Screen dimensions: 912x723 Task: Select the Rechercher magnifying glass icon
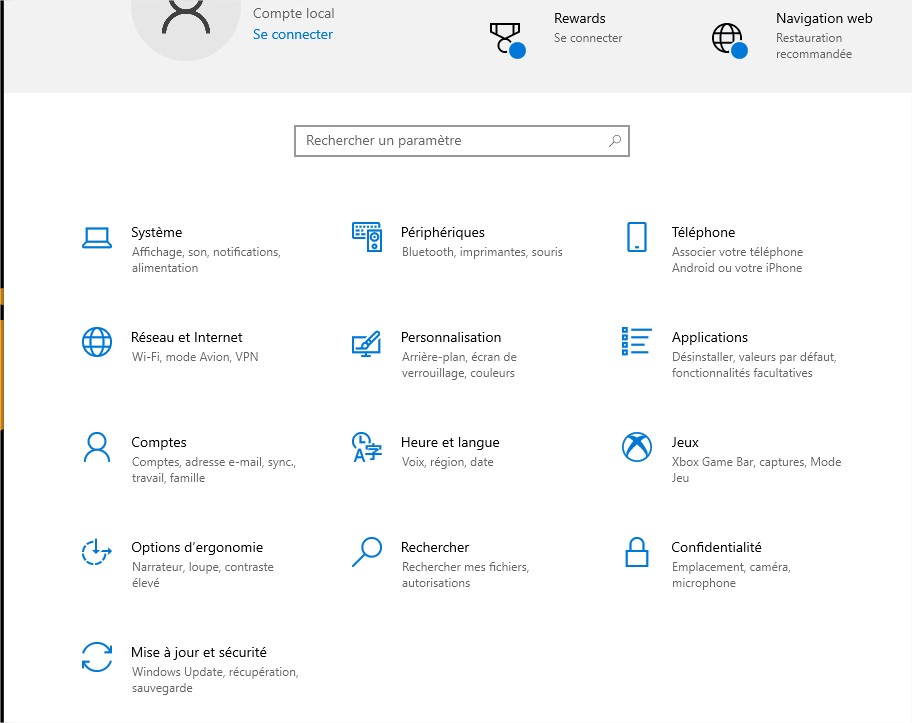tap(367, 552)
